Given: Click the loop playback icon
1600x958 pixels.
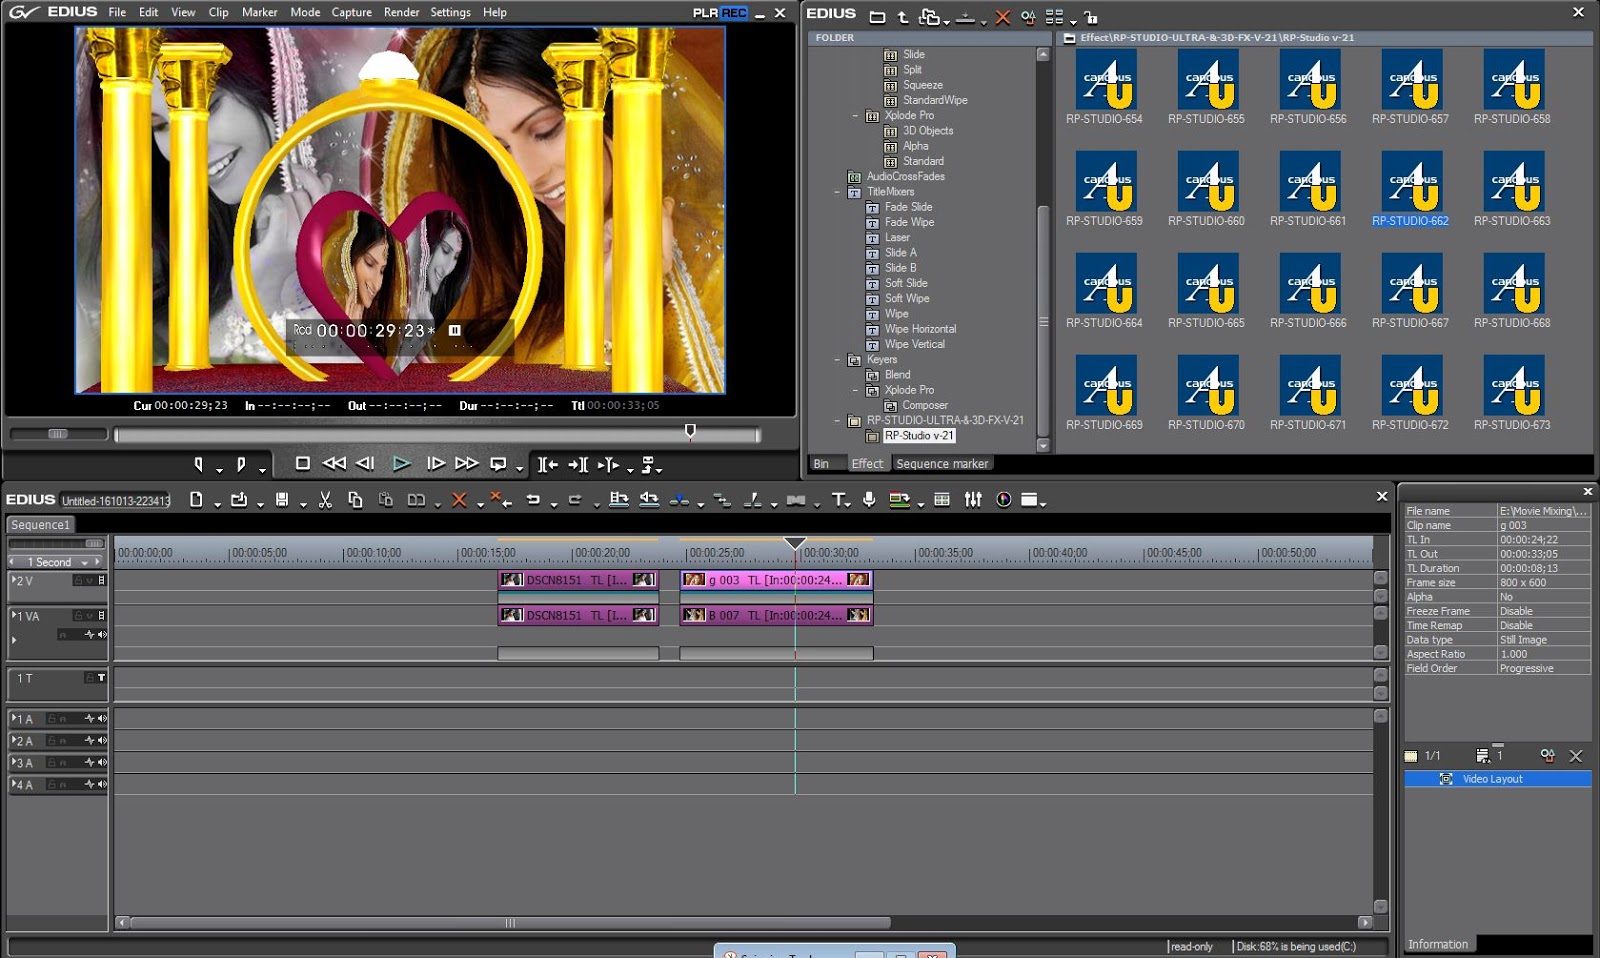Looking at the screenshot, I should click(497, 464).
